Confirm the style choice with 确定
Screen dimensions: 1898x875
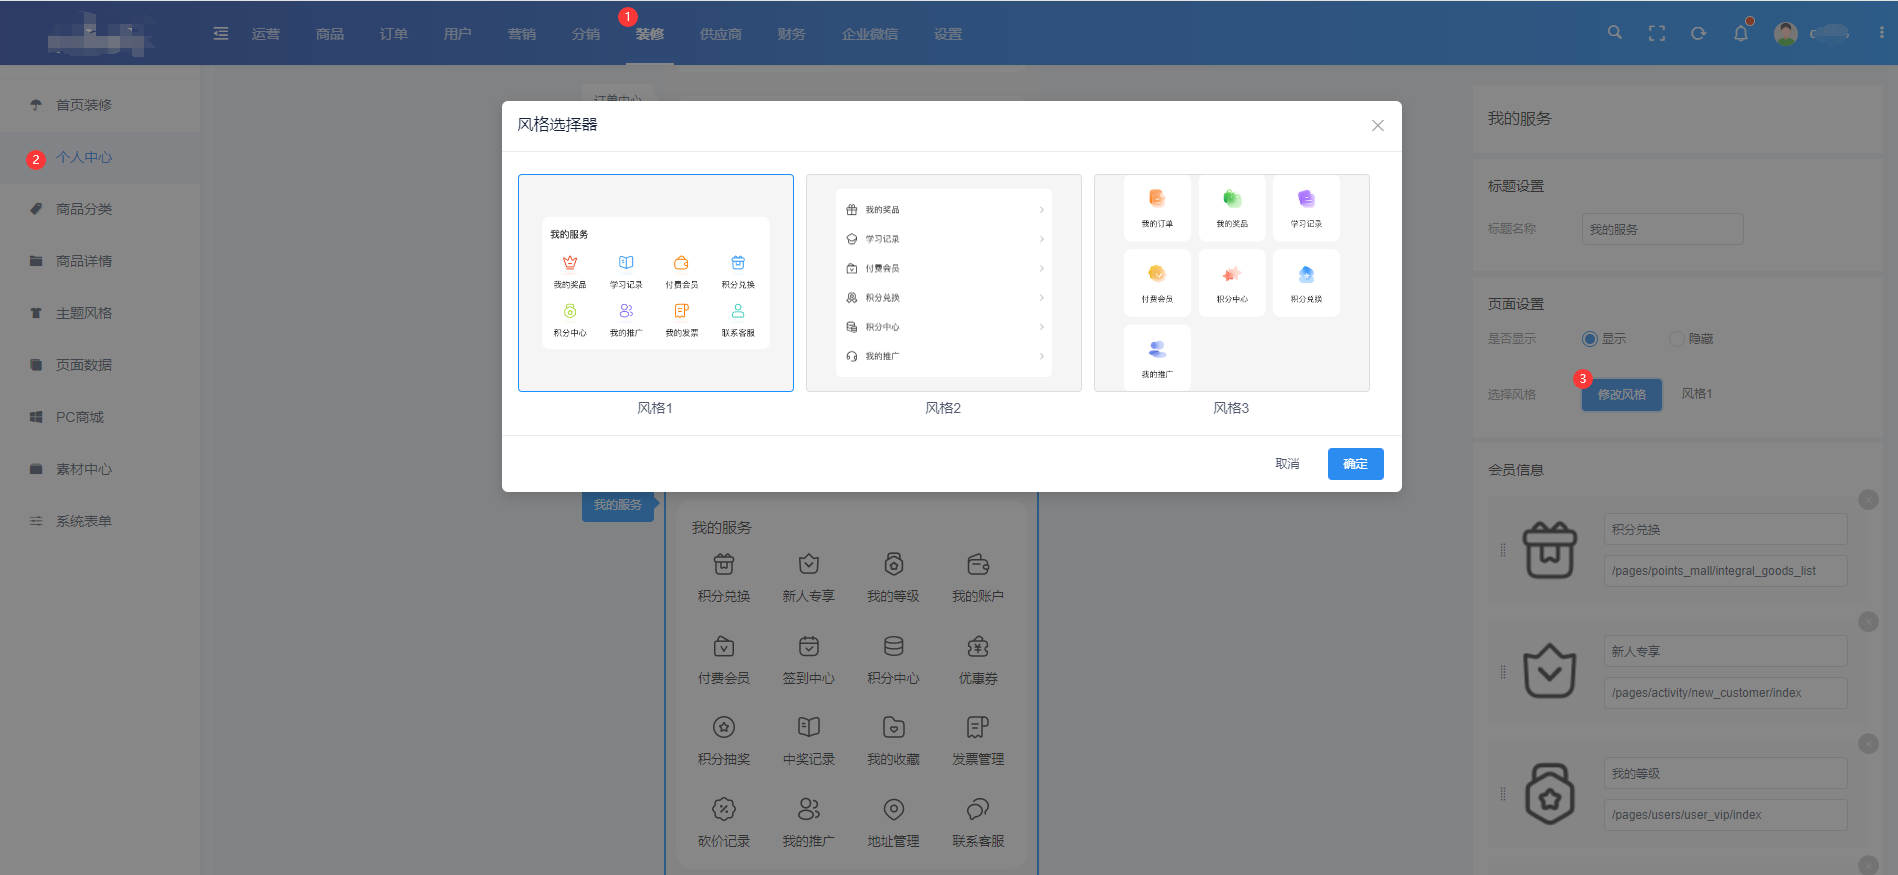tap(1356, 464)
